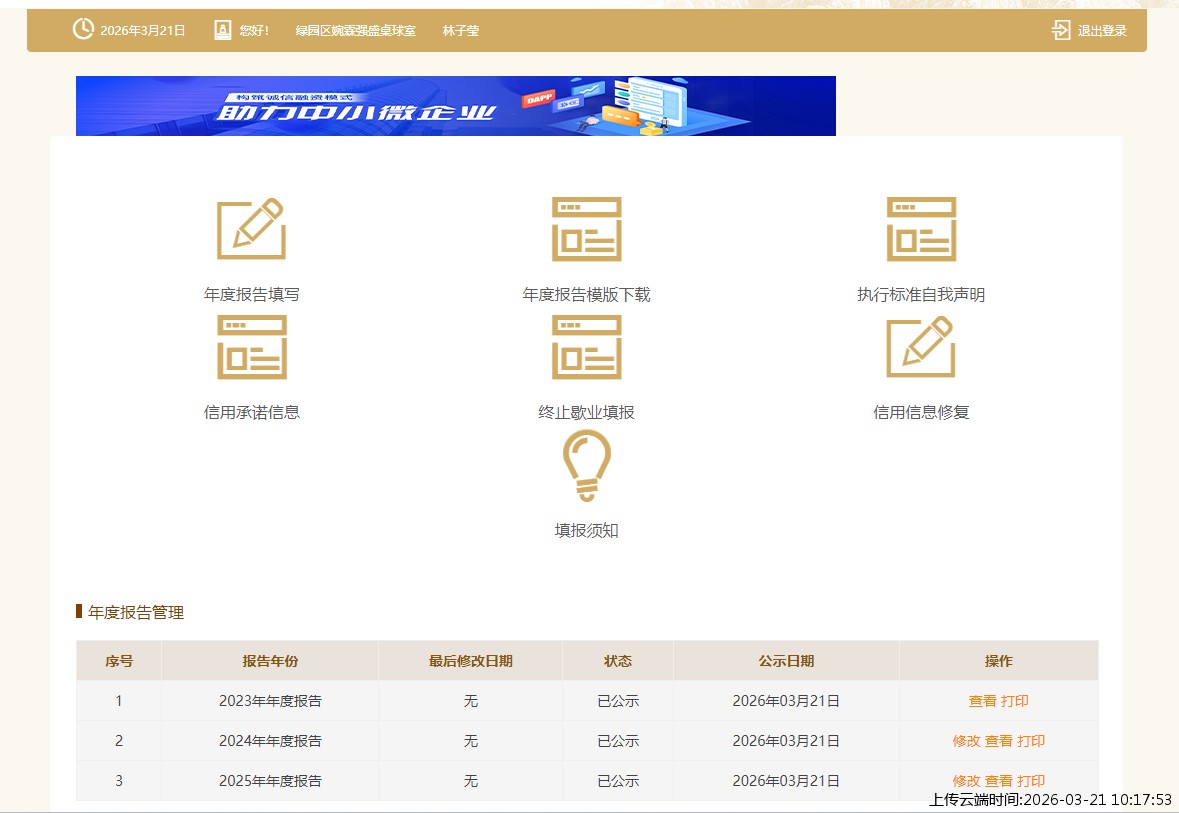The width and height of the screenshot is (1179, 813).
Task: Print the 2023年年度报告
Action: [1015, 701]
